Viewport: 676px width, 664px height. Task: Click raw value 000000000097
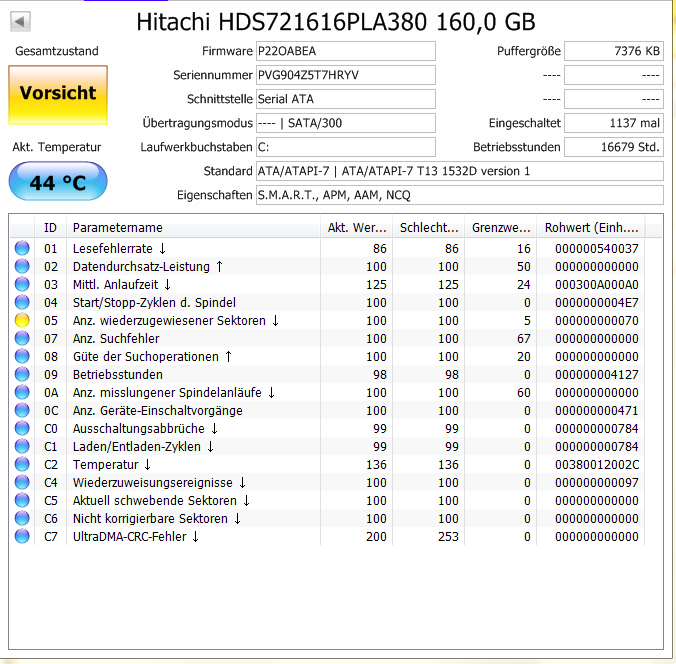(597, 482)
